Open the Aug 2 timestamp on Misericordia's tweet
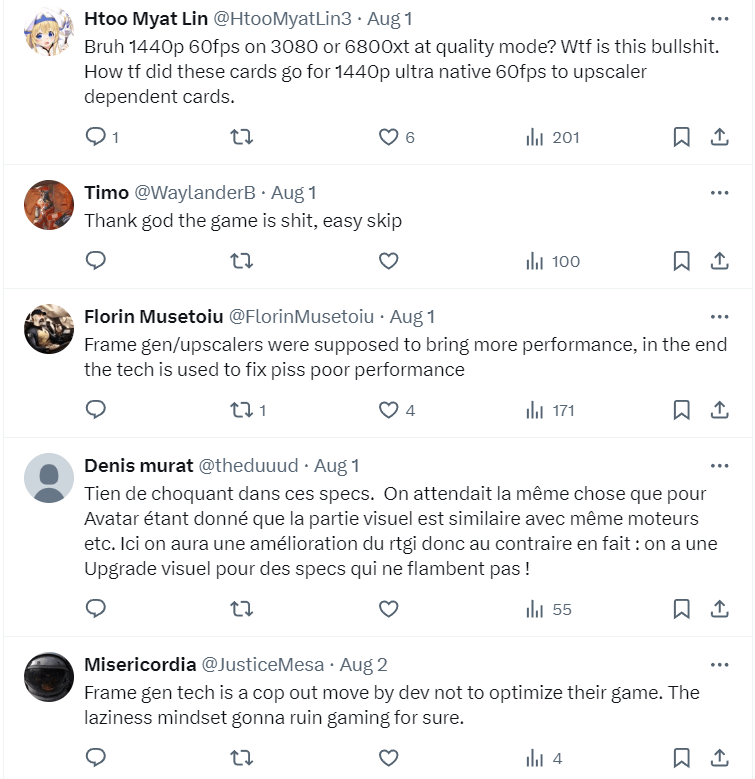This screenshot has height=779, width=755. 363,665
